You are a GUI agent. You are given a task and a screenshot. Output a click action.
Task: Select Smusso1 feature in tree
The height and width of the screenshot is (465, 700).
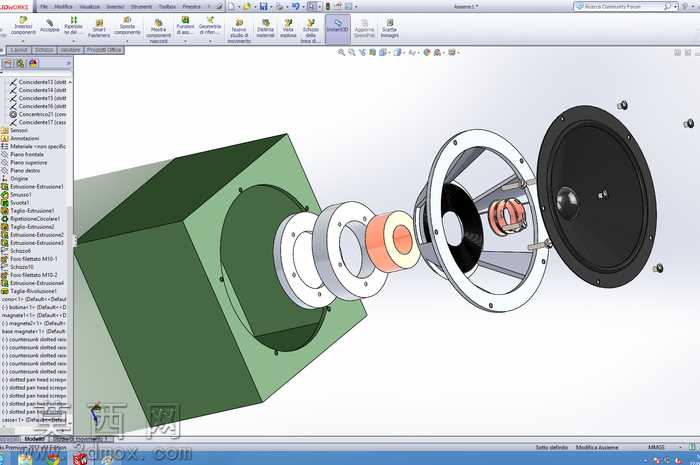coord(16,195)
